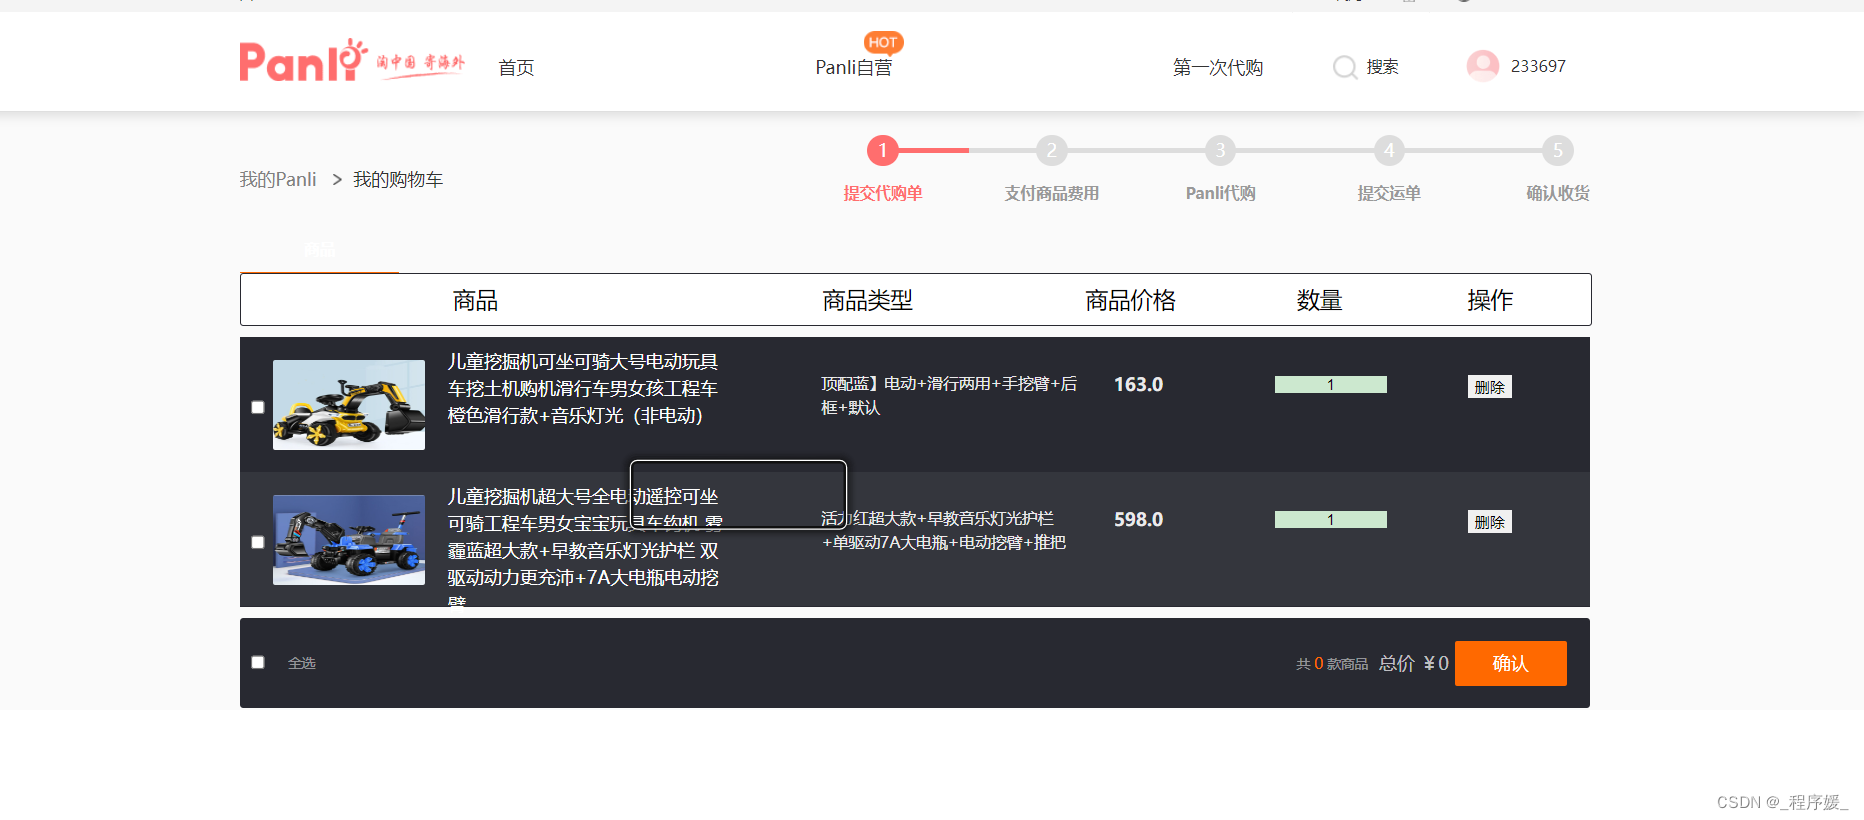This screenshot has width=1864, height=820.
Task: Go to 我的Panli breadcrumb link
Action: pyautogui.click(x=278, y=180)
